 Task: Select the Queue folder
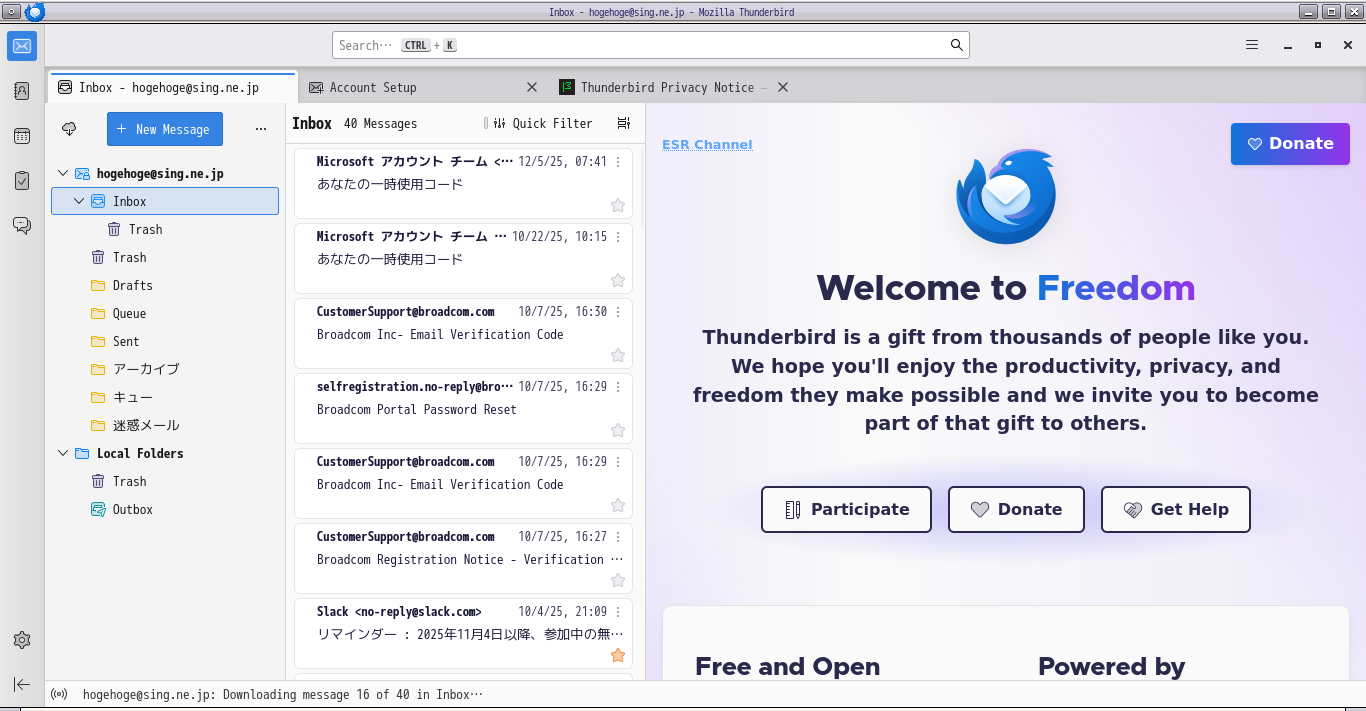(165, 313)
